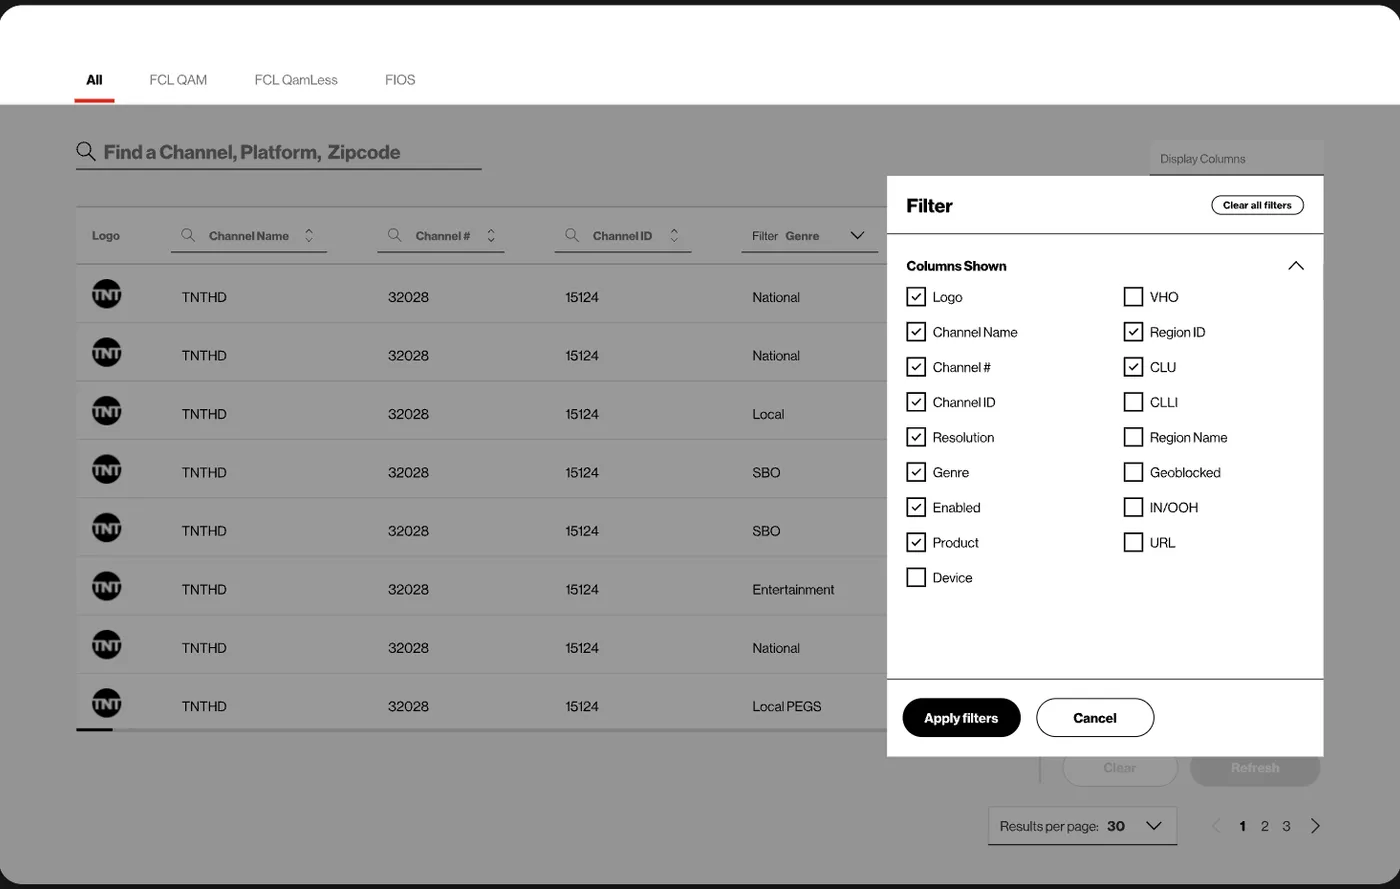Click the TNT logo in the Local PEGS row
This screenshot has height=889, width=1400.
click(107, 703)
